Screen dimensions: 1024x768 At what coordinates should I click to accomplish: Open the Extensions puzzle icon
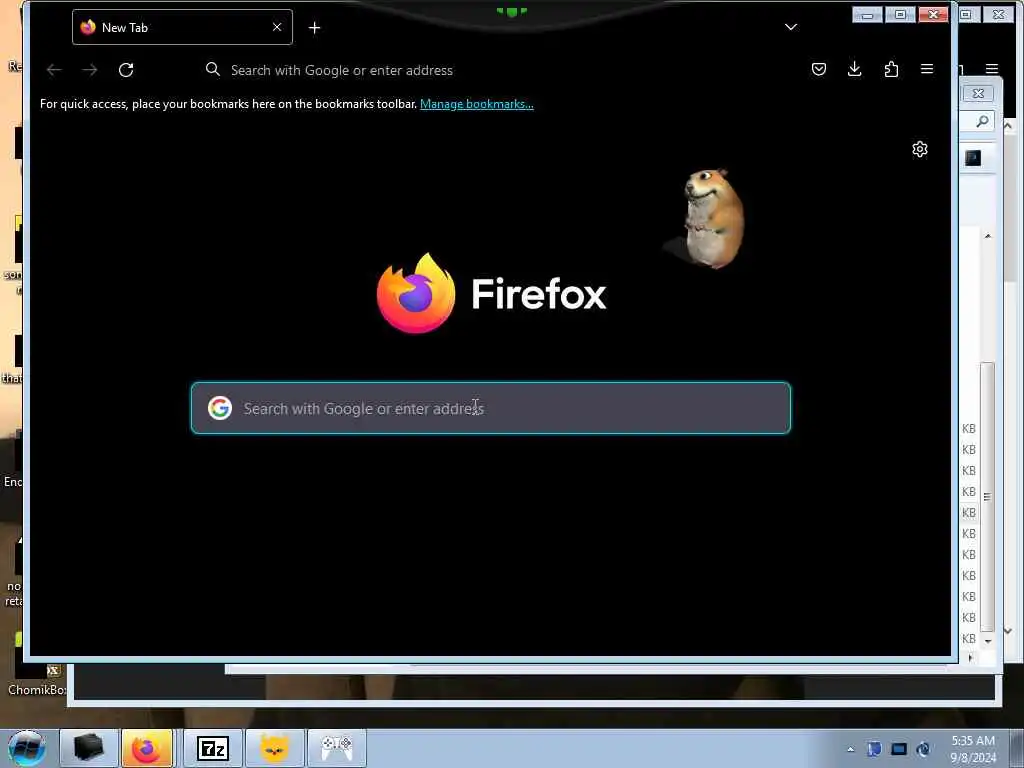click(x=891, y=69)
